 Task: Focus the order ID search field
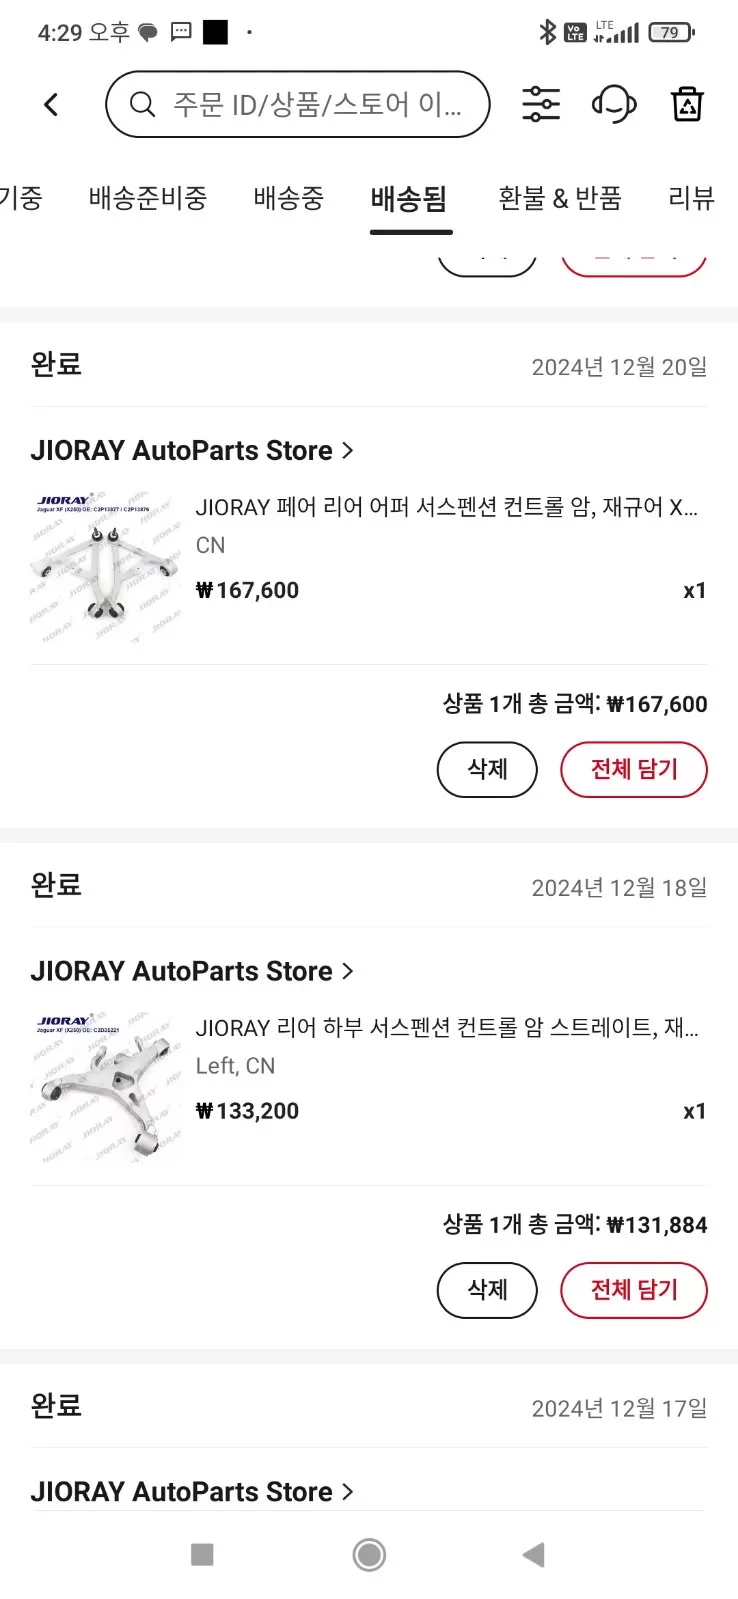[x=316, y=104]
